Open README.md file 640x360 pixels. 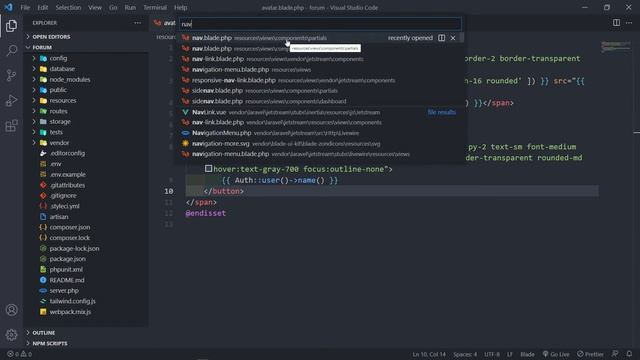pos(86,280)
